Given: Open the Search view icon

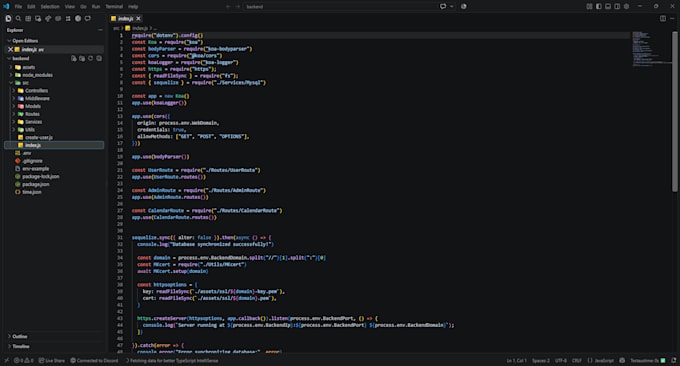Looking at the screenshot, I should tap(18, 19).
